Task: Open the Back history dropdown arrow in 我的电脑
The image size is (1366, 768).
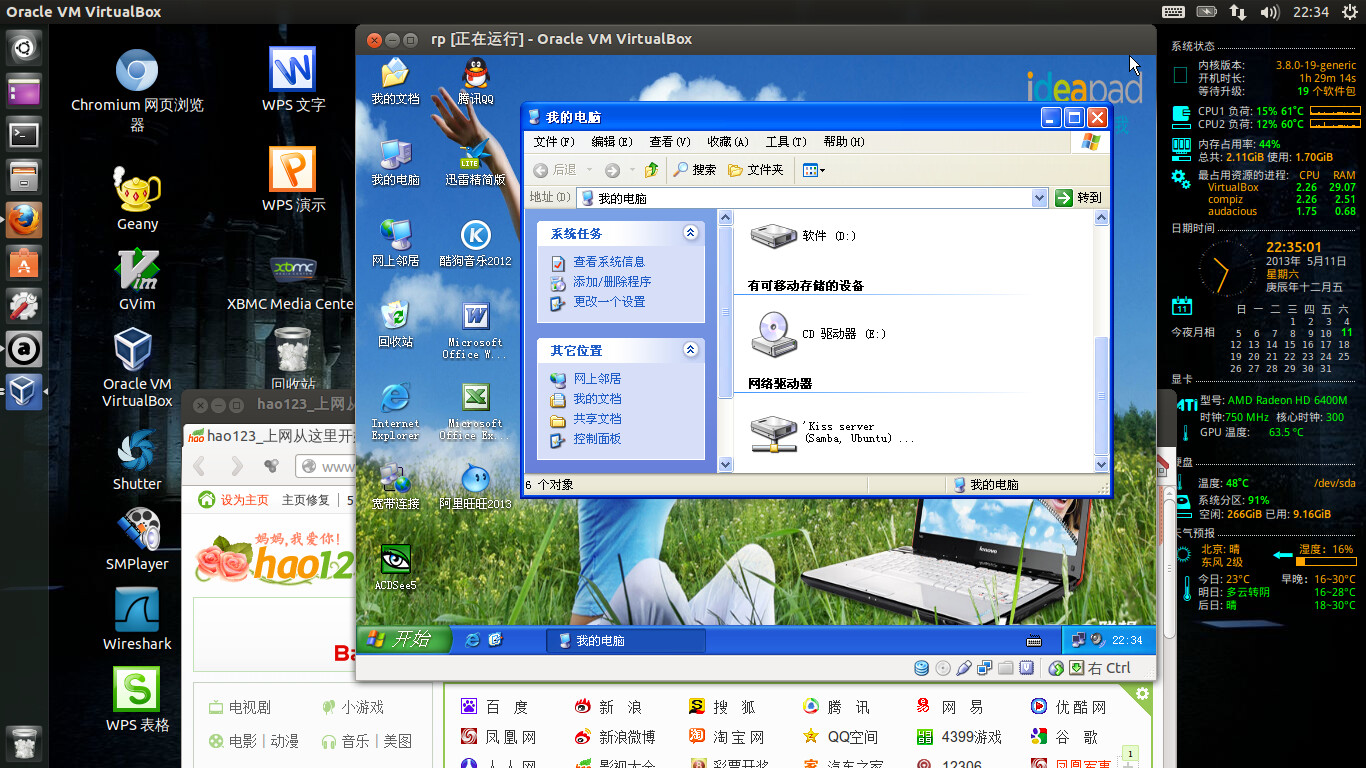Action: [x=589, y=170]
